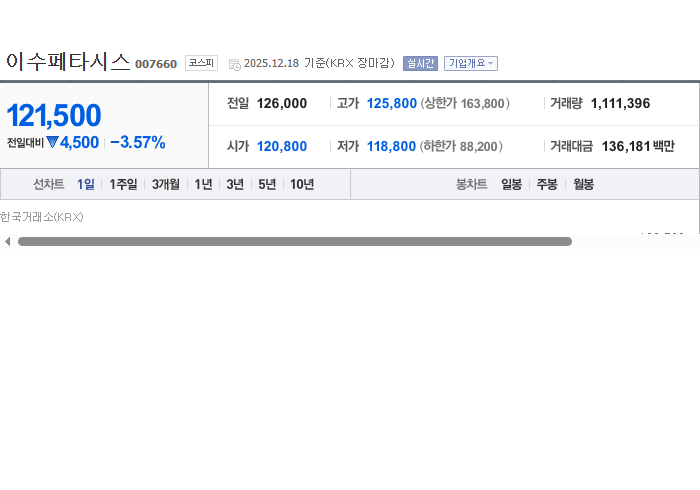Select the 3년 line chart tab
The width and height of the screenshot is (700, 490).
point(235,184)
